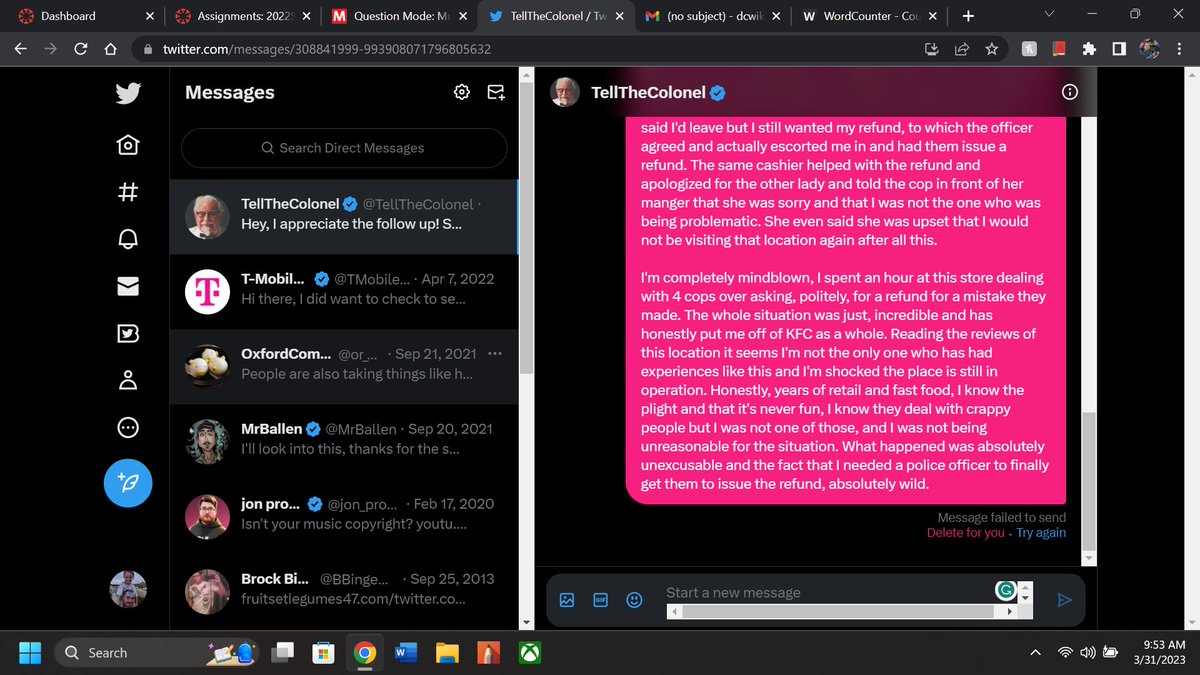Viewport: 1200px width, 675px height.
Task: Open the T-Mobile conversation
Action: tap(344, 291)
